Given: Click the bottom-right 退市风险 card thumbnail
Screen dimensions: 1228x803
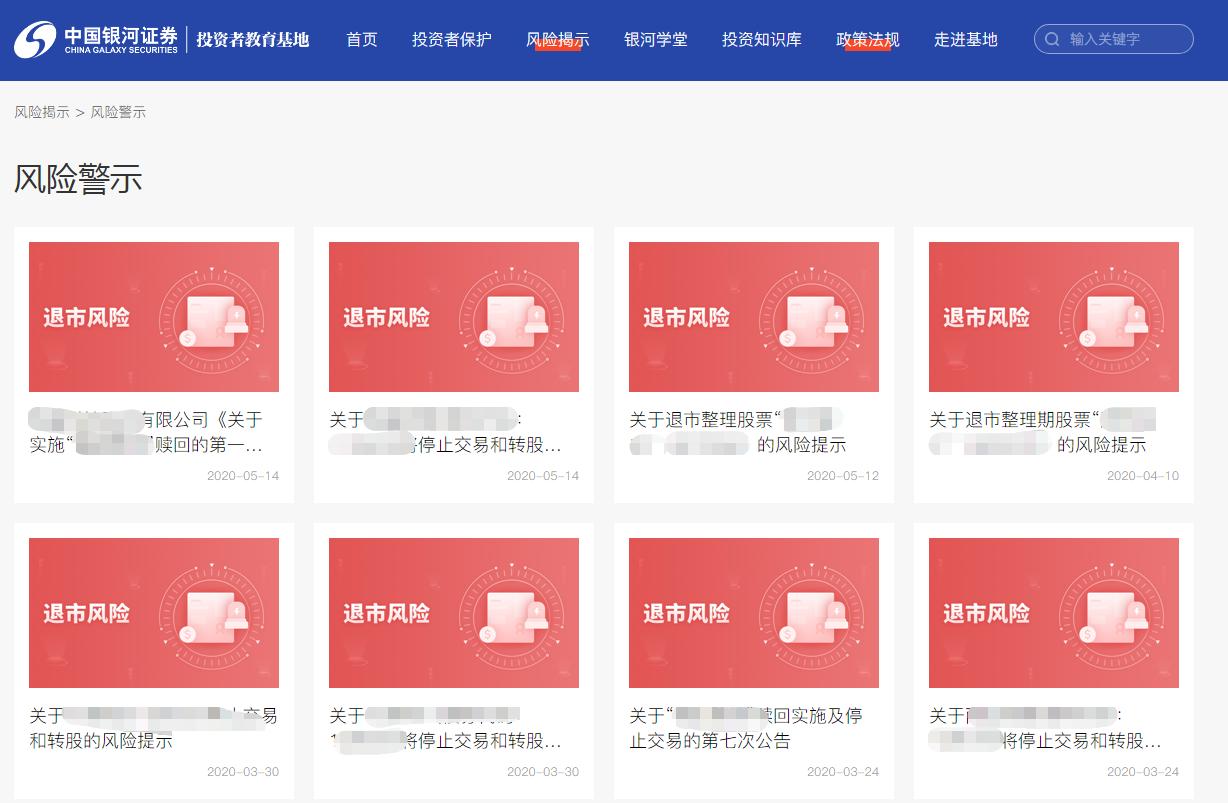Looking at the screenshot, I should click(x=1053, y=613).
